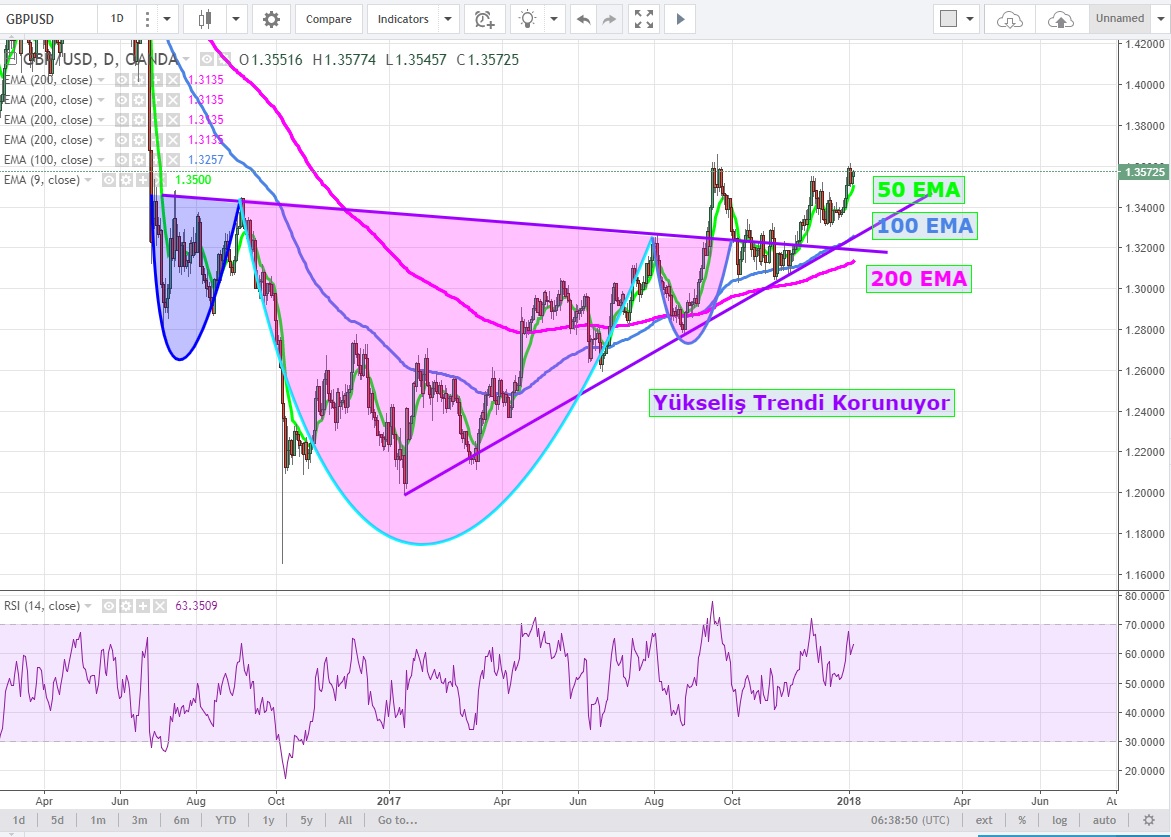1171x837 pixels.
Task: Click the ideas lightbulb icon
Action: 527,19
